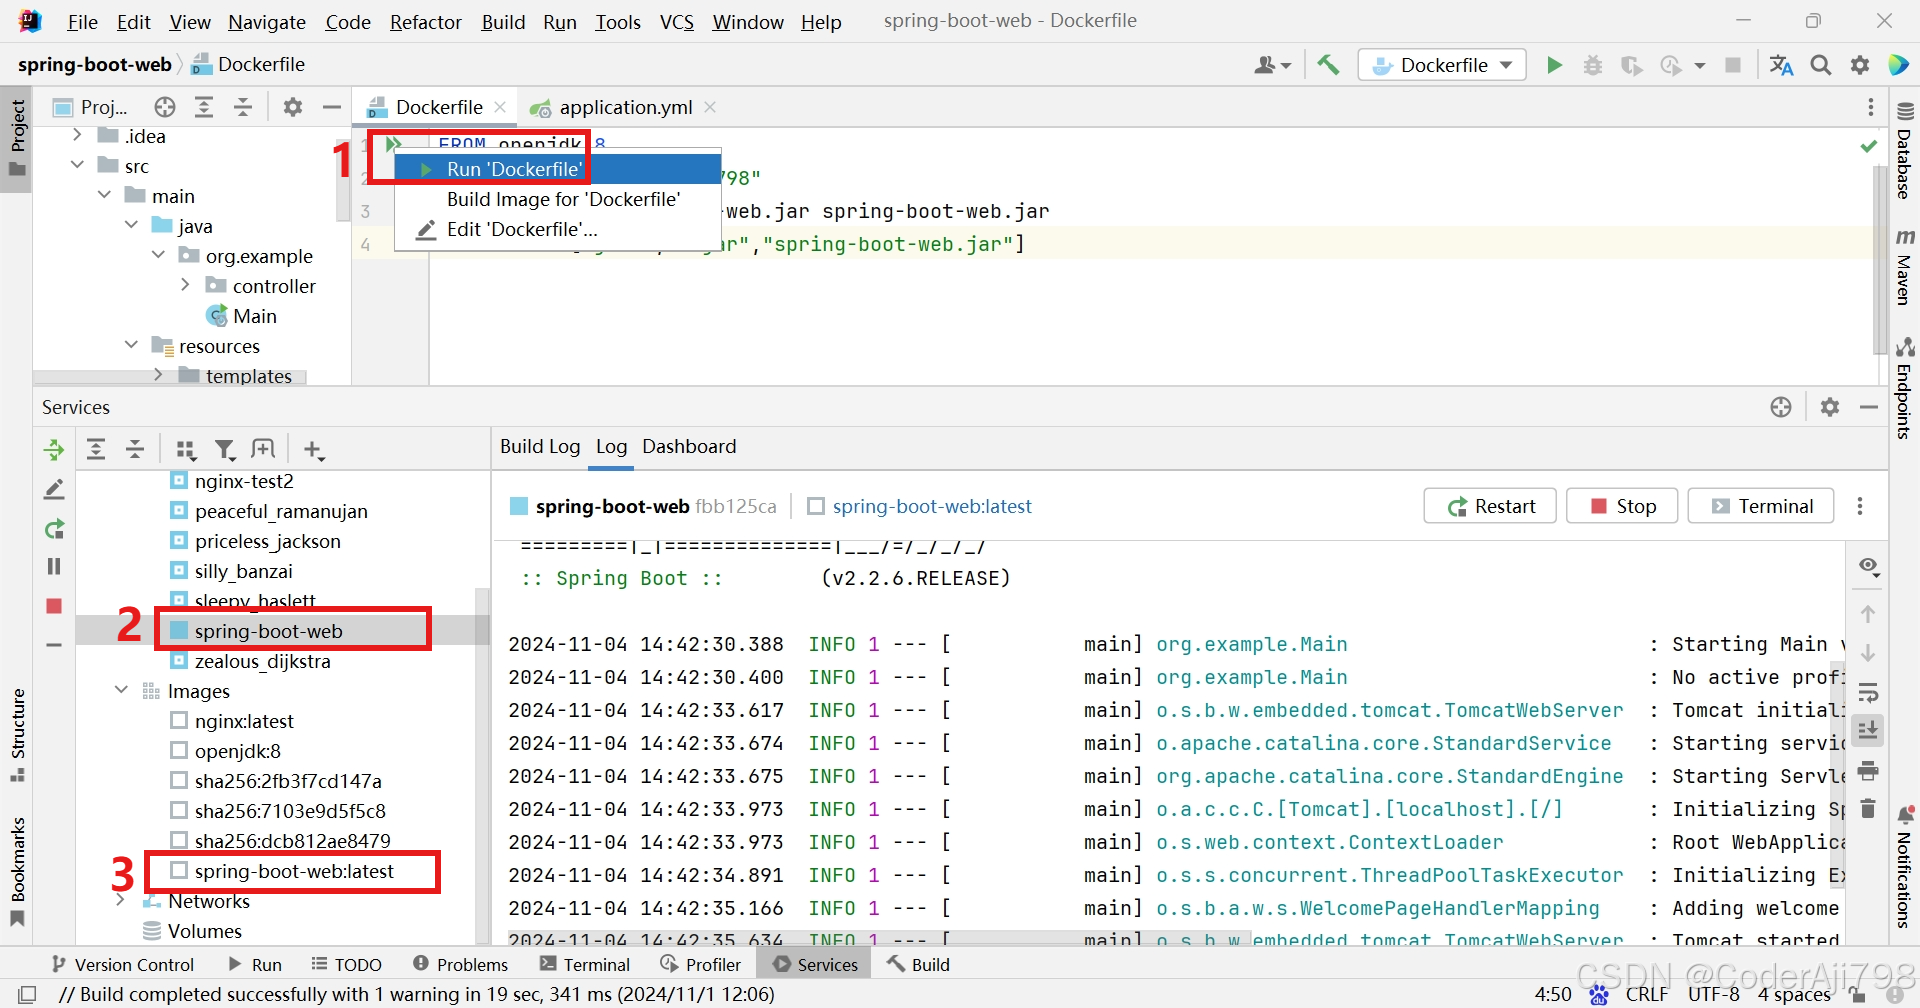This screenshot has height=1008, width=1920.
Task: Toggle the Structure tool window stripe button
Action: click(x=17, y=735)
